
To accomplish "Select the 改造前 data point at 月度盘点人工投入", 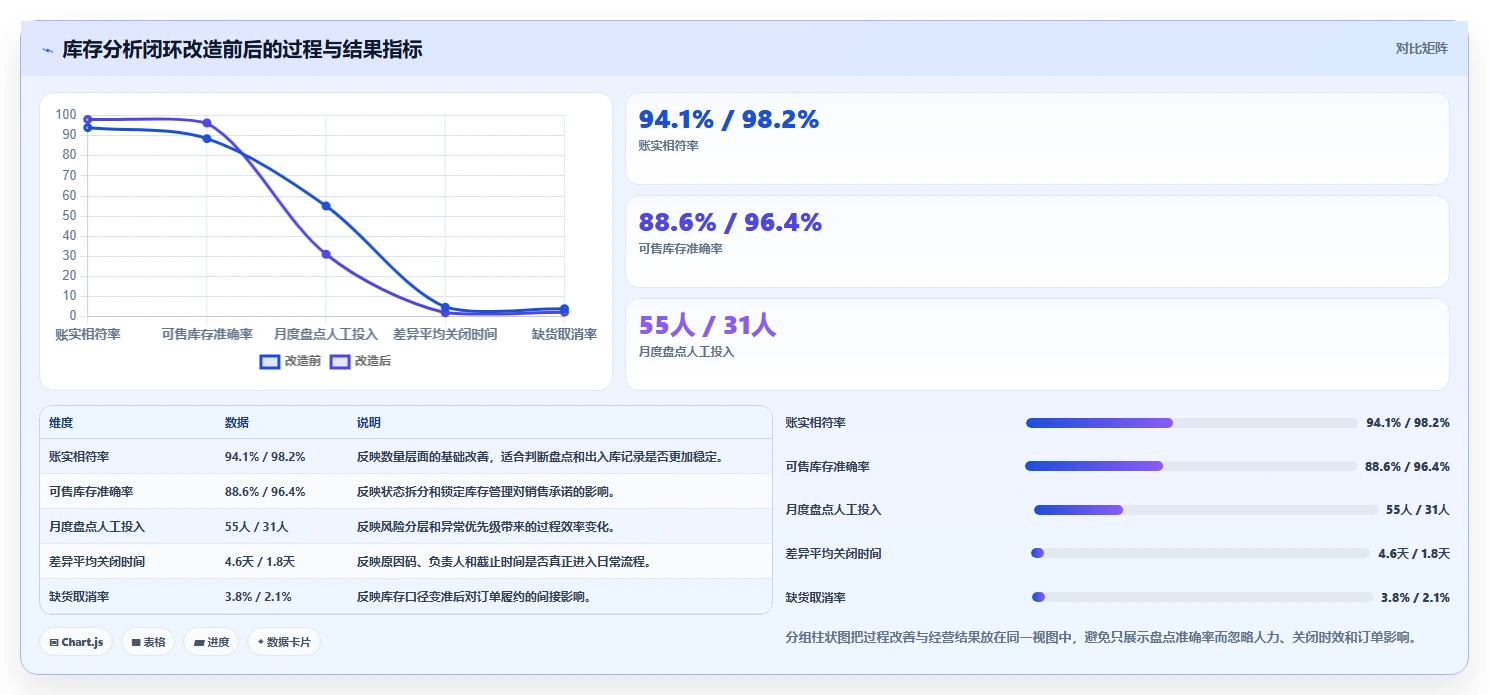I will pyautogui.click(x=326, y=206).
